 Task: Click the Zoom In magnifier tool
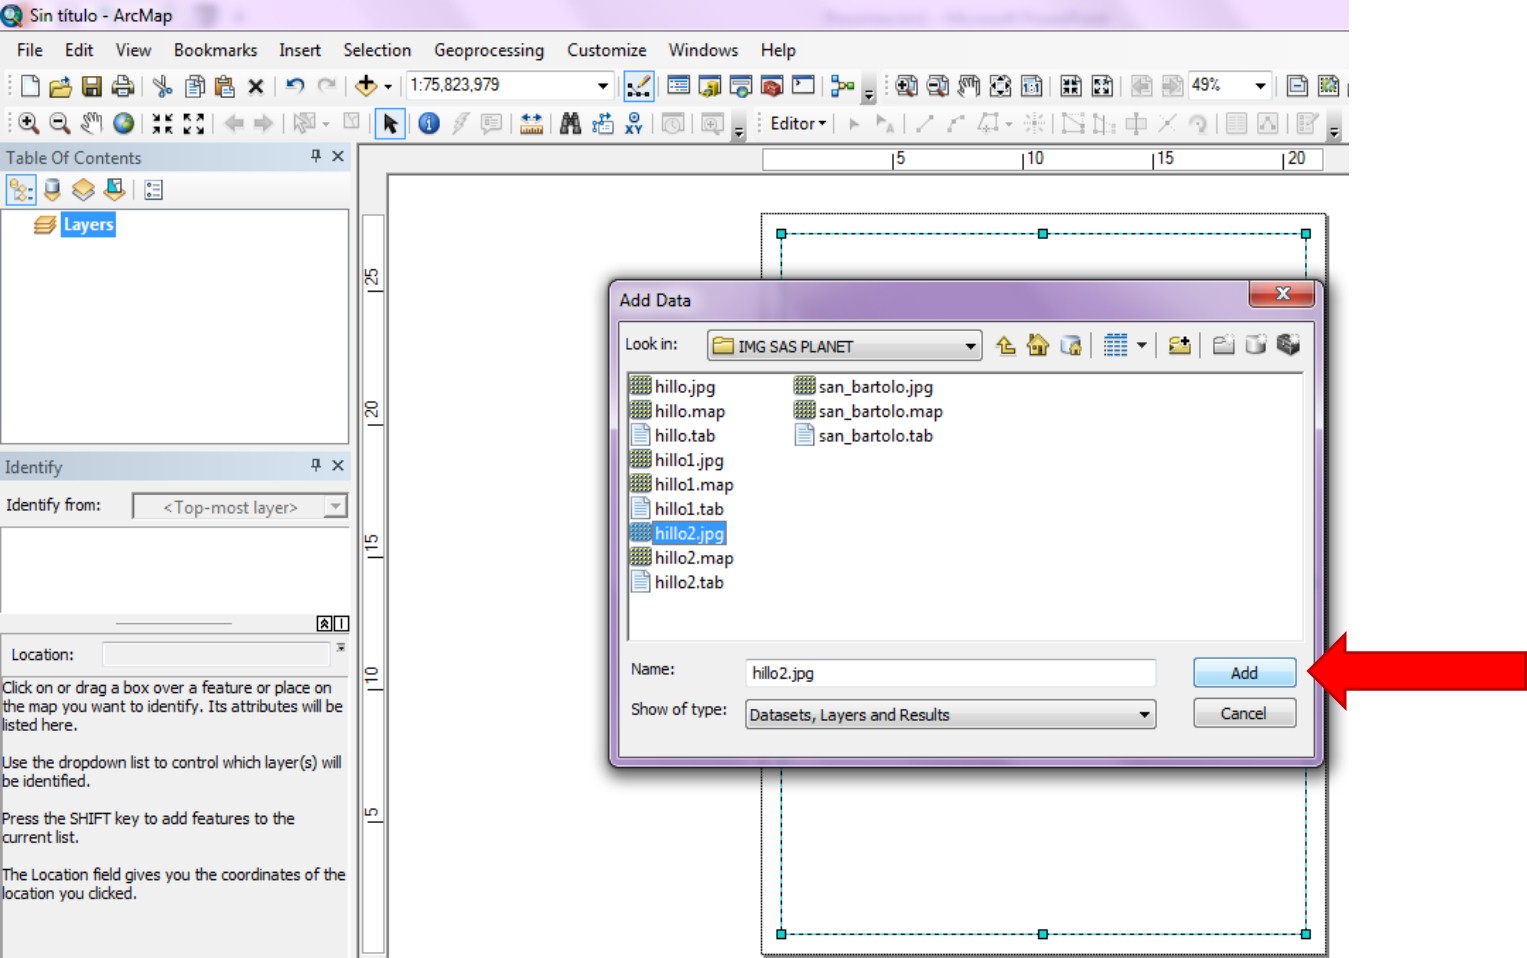pos(29,123)
